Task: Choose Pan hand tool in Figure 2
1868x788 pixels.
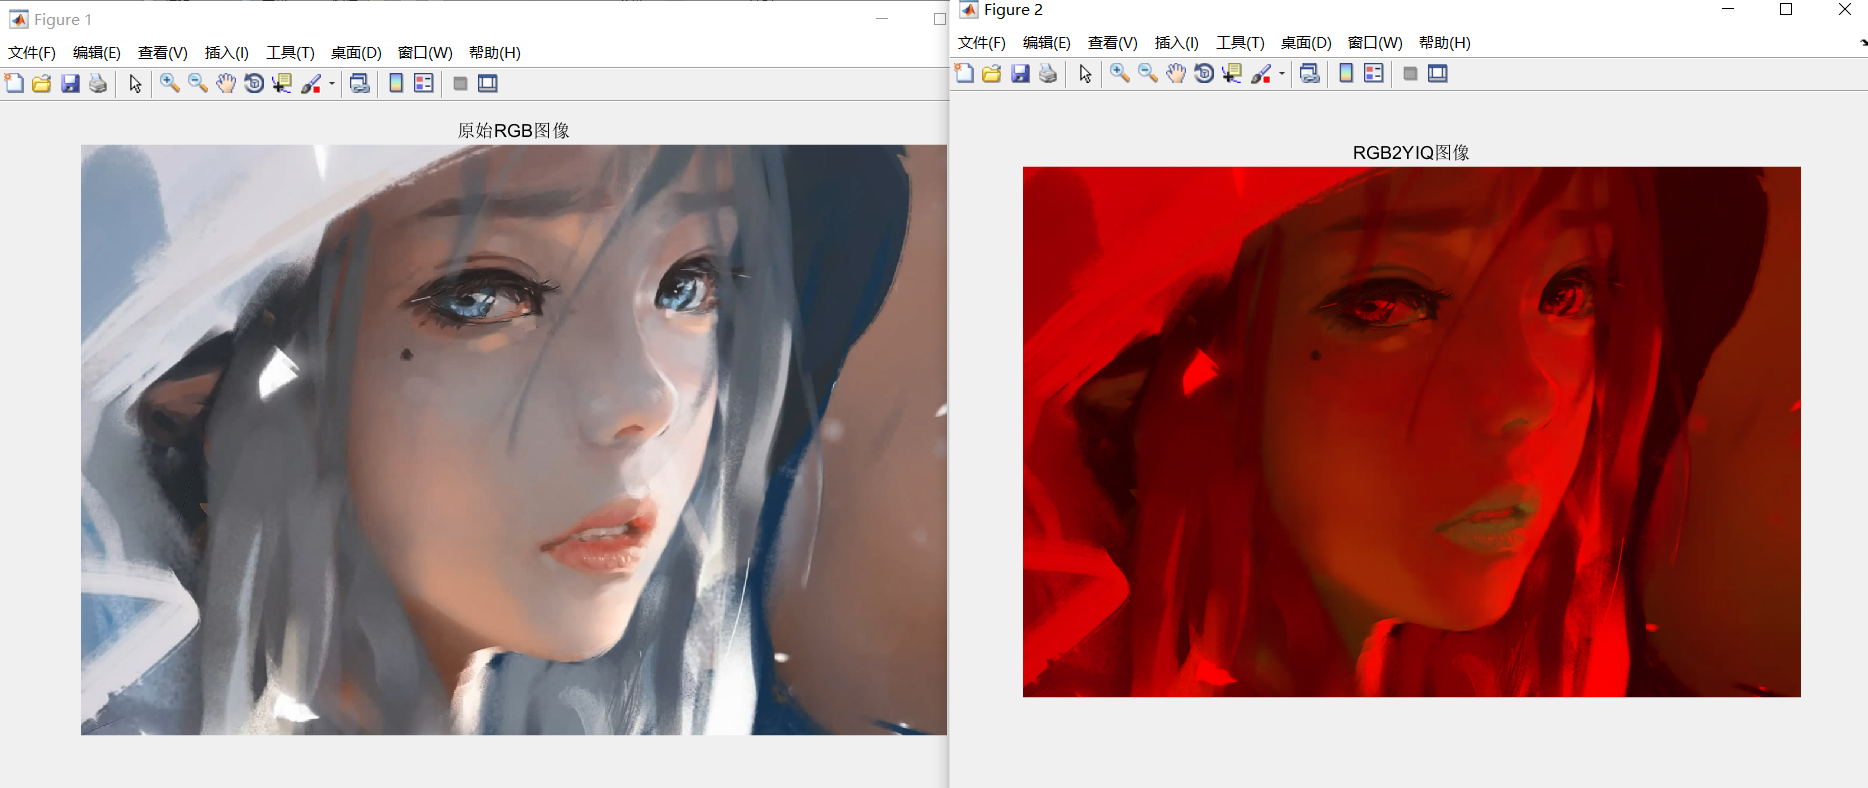Action: pos(1176,73)
